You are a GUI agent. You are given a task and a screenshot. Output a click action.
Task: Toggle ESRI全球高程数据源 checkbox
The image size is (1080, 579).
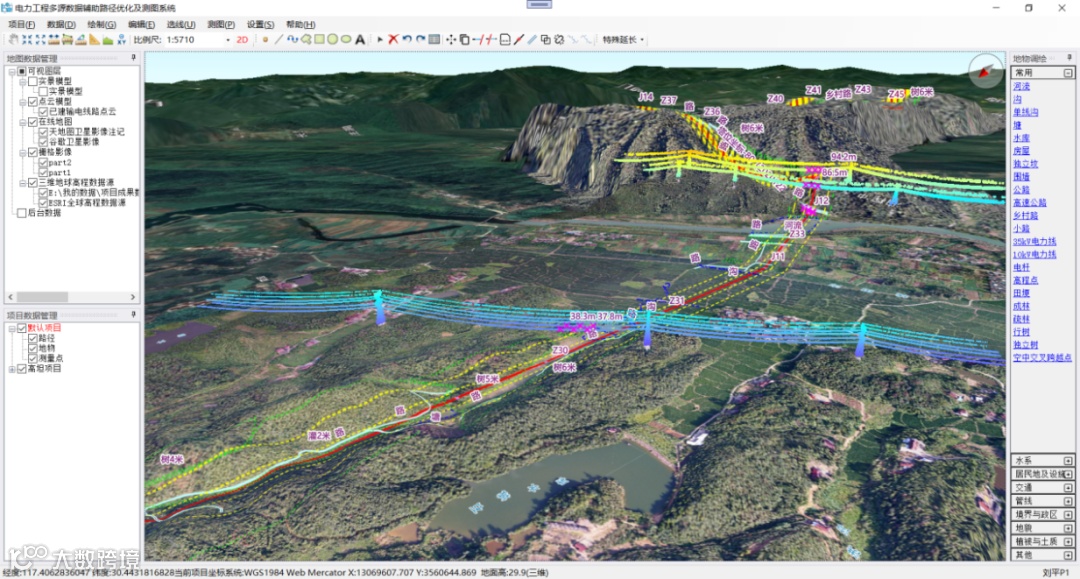[x=43, y=203]
